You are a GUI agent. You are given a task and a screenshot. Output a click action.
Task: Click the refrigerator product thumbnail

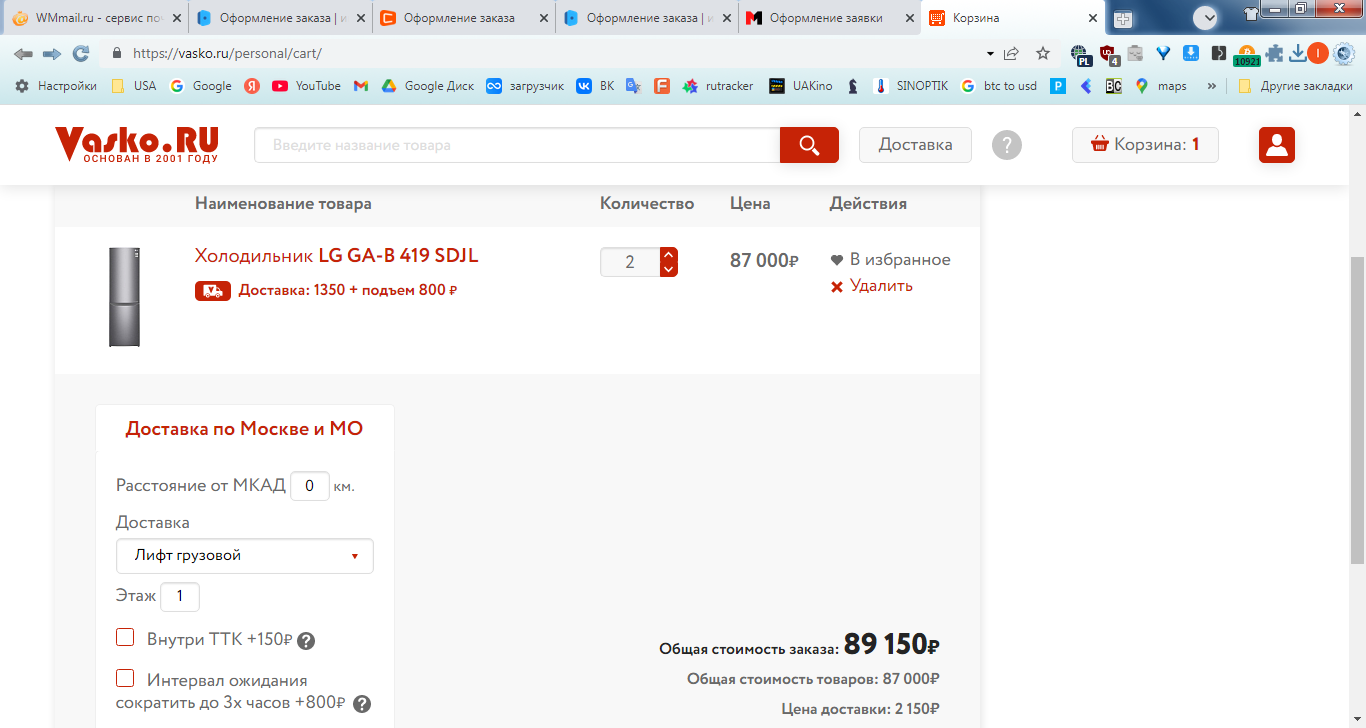pyautogui.click(x=124, y=297)
